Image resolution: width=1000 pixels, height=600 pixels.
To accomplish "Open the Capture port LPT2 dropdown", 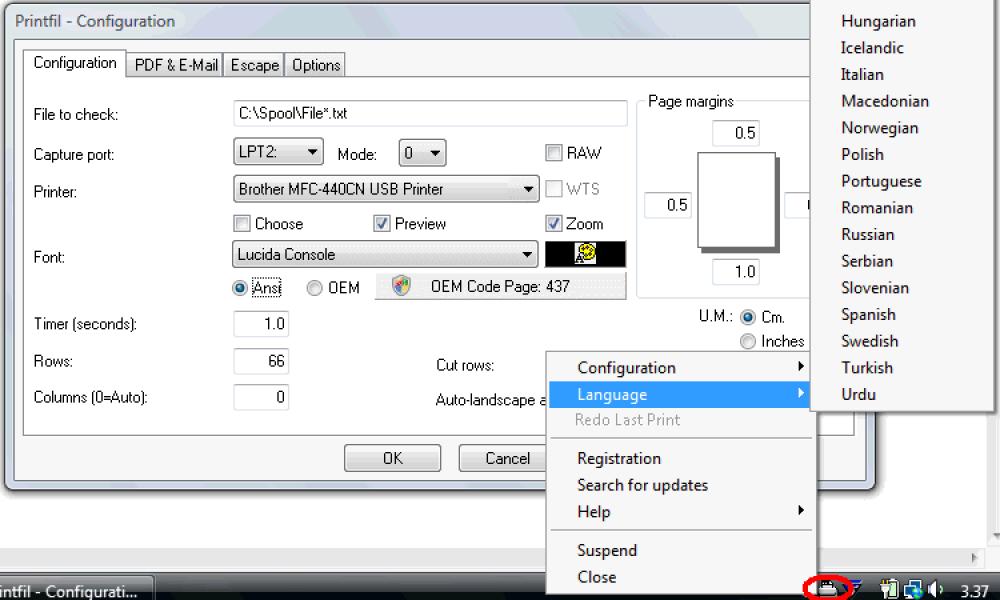I will (278, 153).
